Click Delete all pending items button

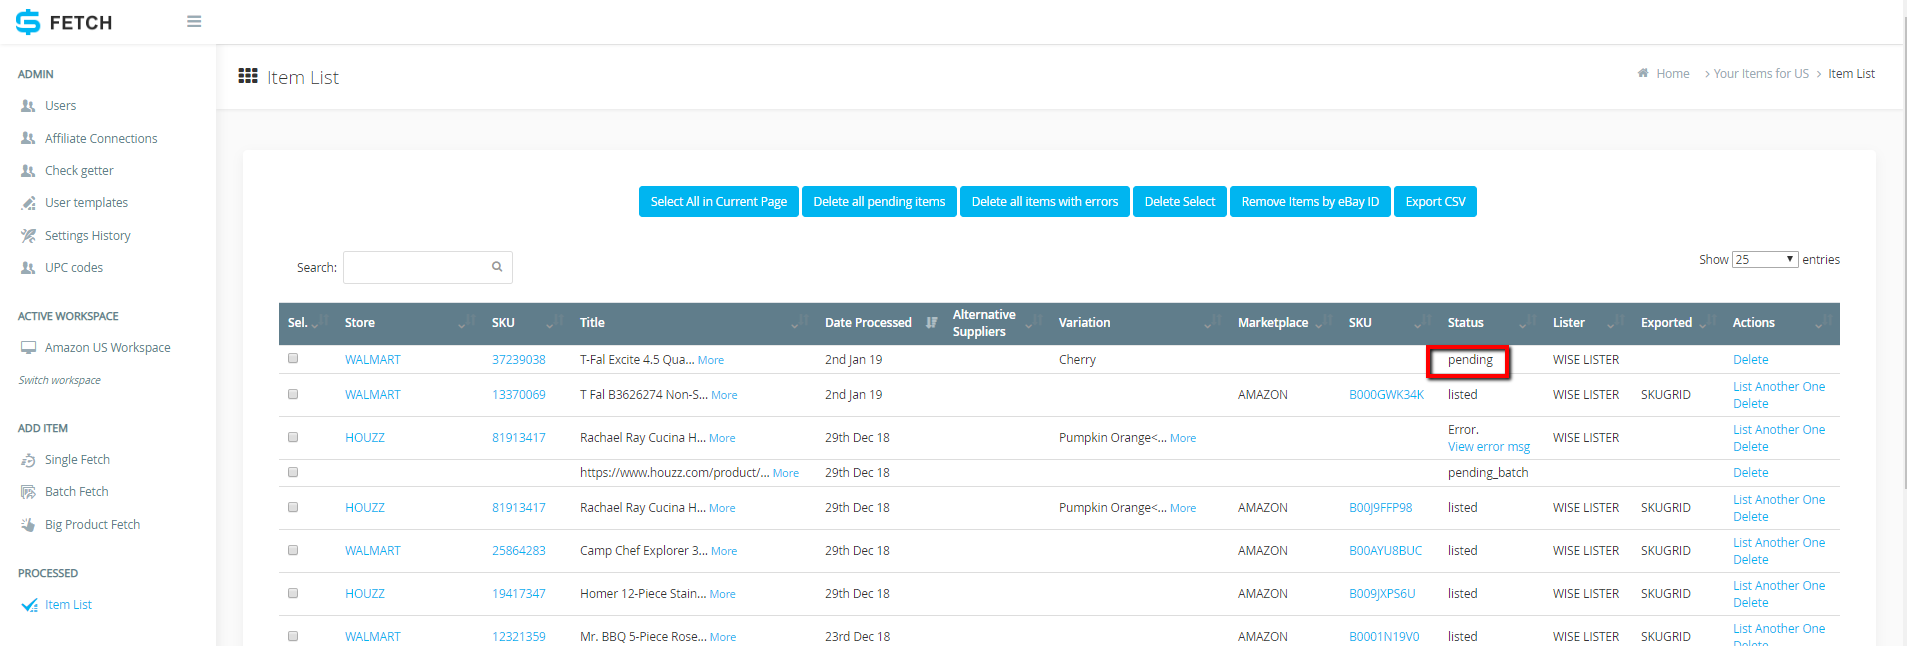point(879,201)
